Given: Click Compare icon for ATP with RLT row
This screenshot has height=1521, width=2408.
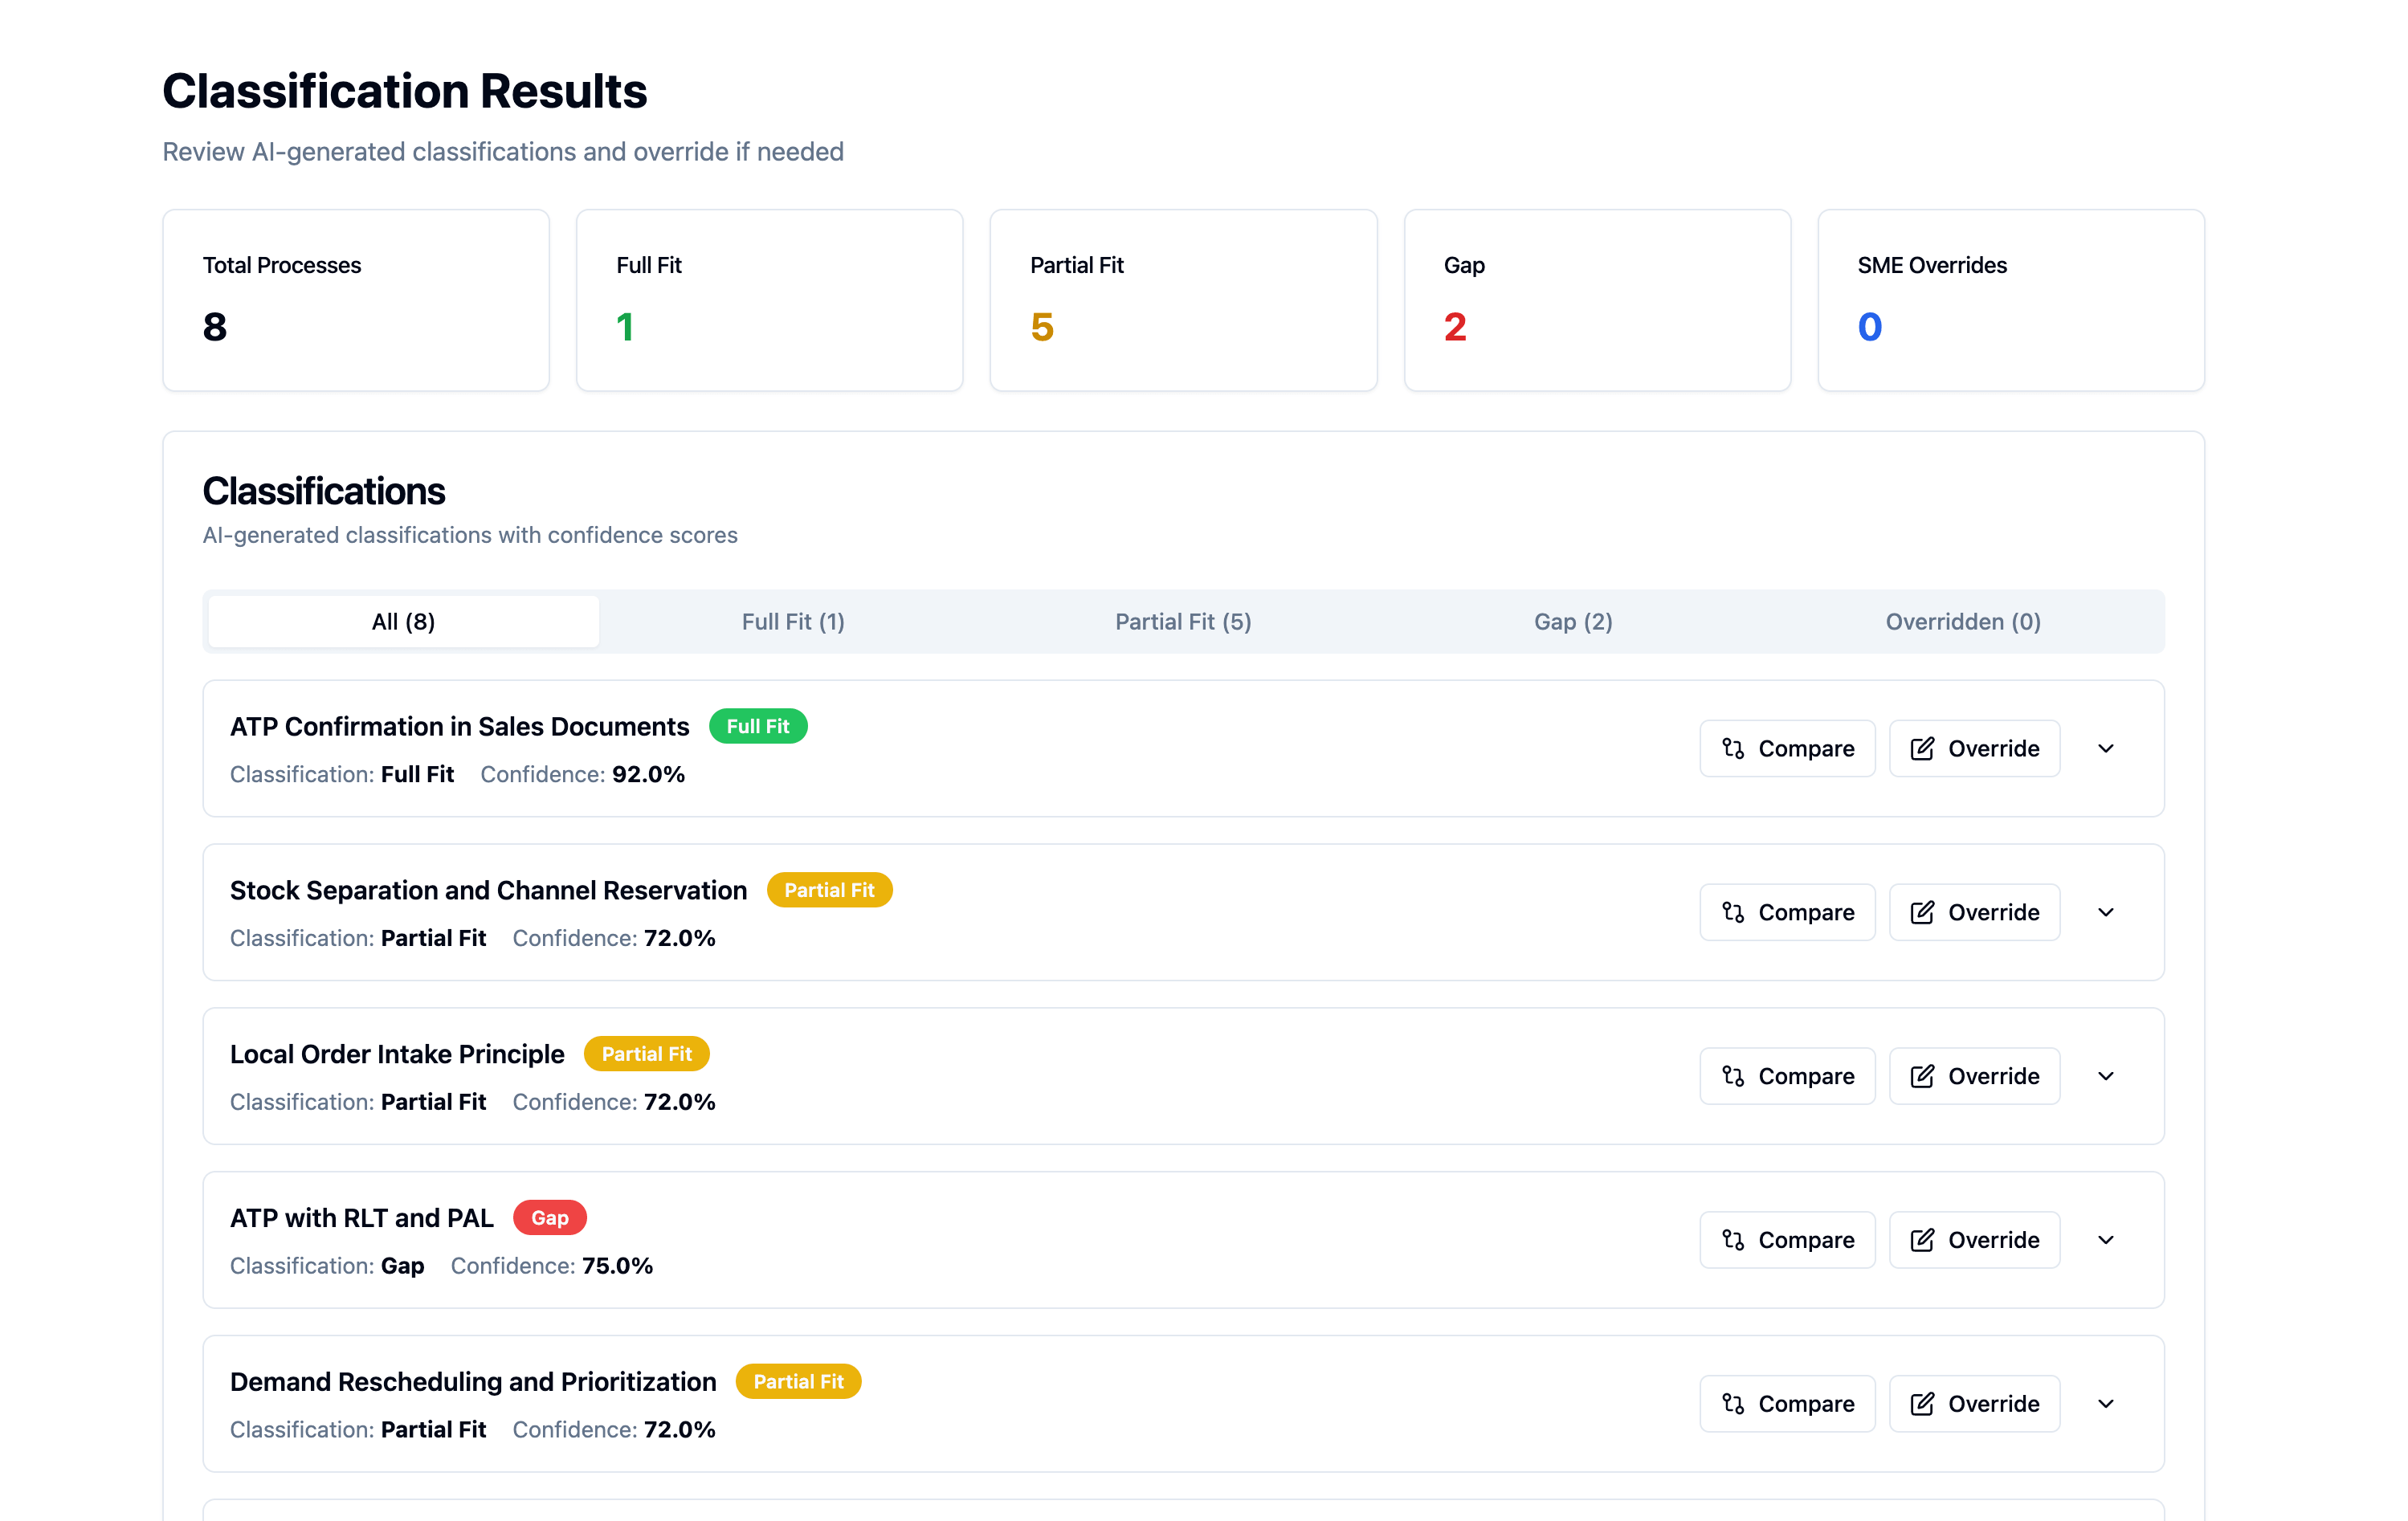Looking at the screenshot, I should click(x=1733, y=1240).
